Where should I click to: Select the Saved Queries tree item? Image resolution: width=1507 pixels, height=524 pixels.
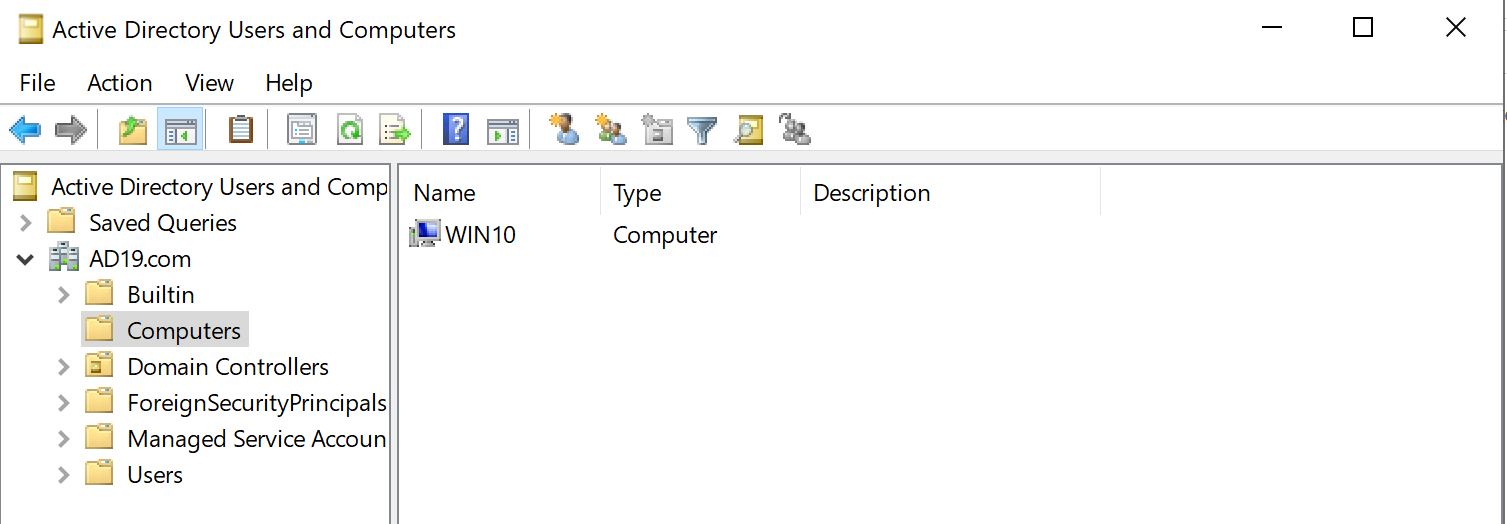163,223
